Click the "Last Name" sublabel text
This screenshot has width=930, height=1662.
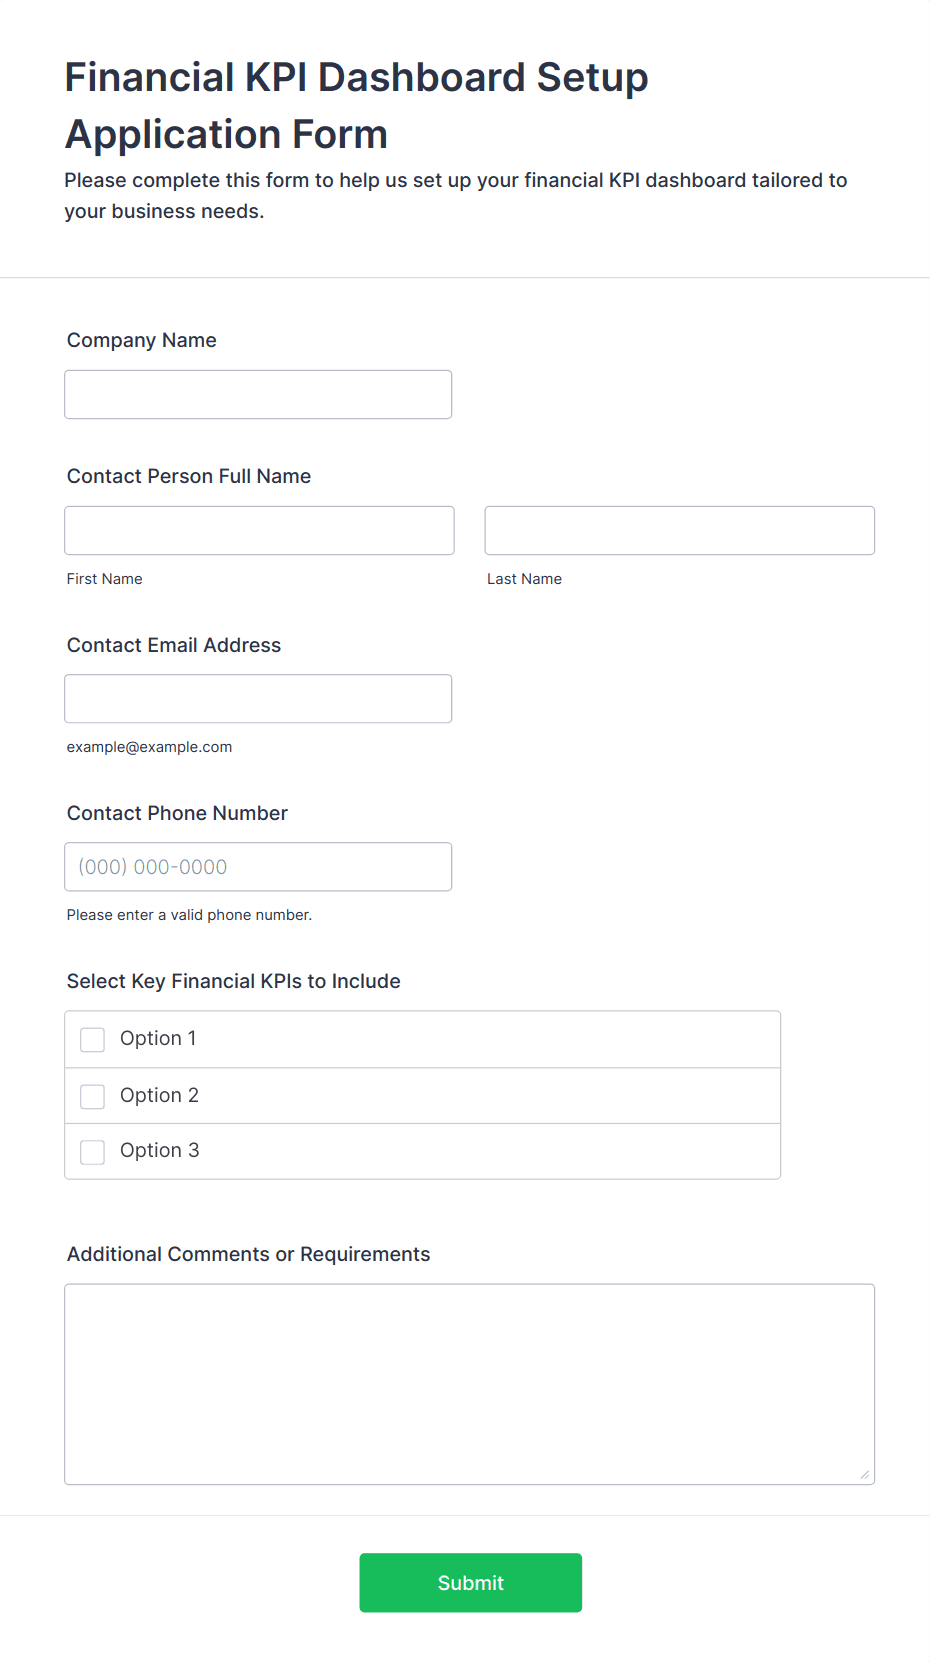click(x=524, y=579)
